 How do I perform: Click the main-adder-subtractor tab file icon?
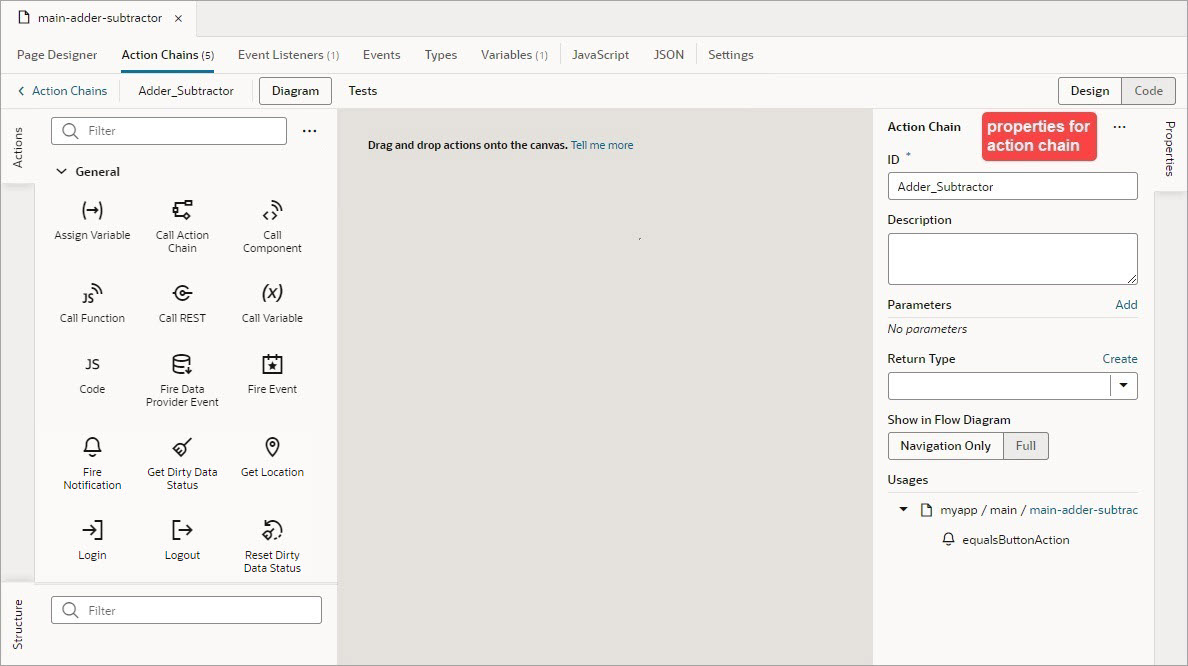23,17
